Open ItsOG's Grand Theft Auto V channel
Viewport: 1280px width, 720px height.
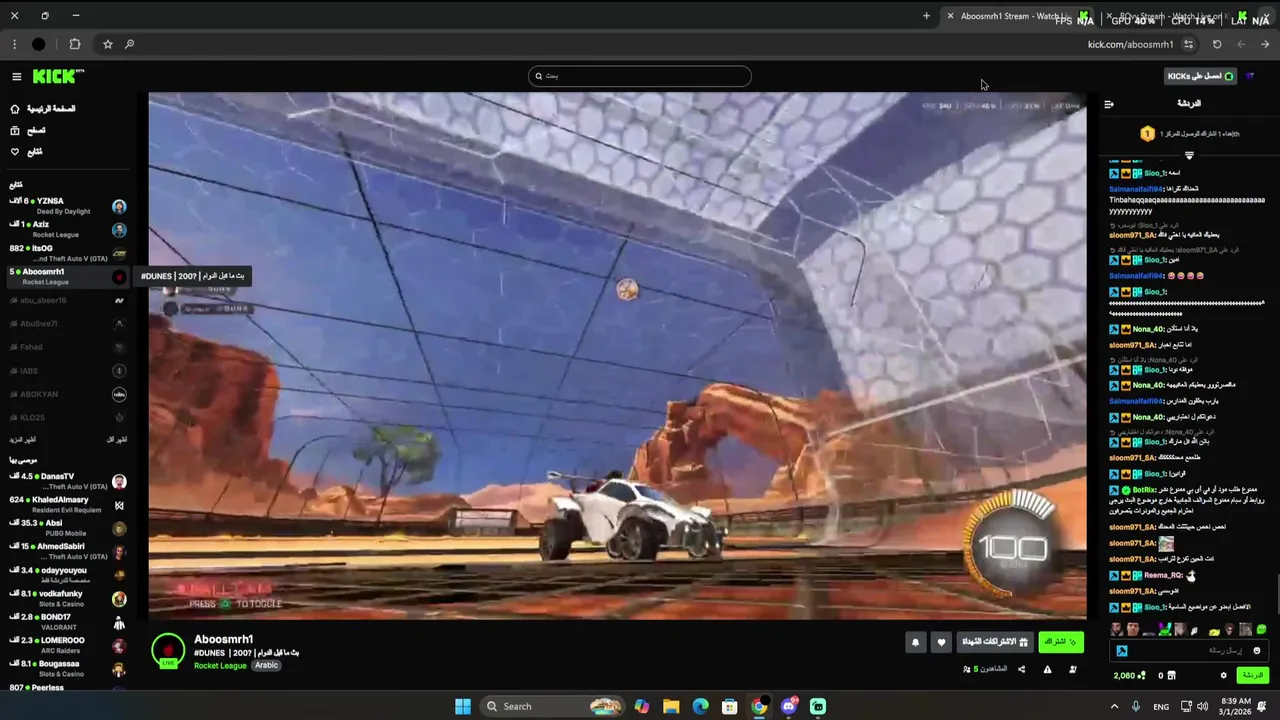68,253
